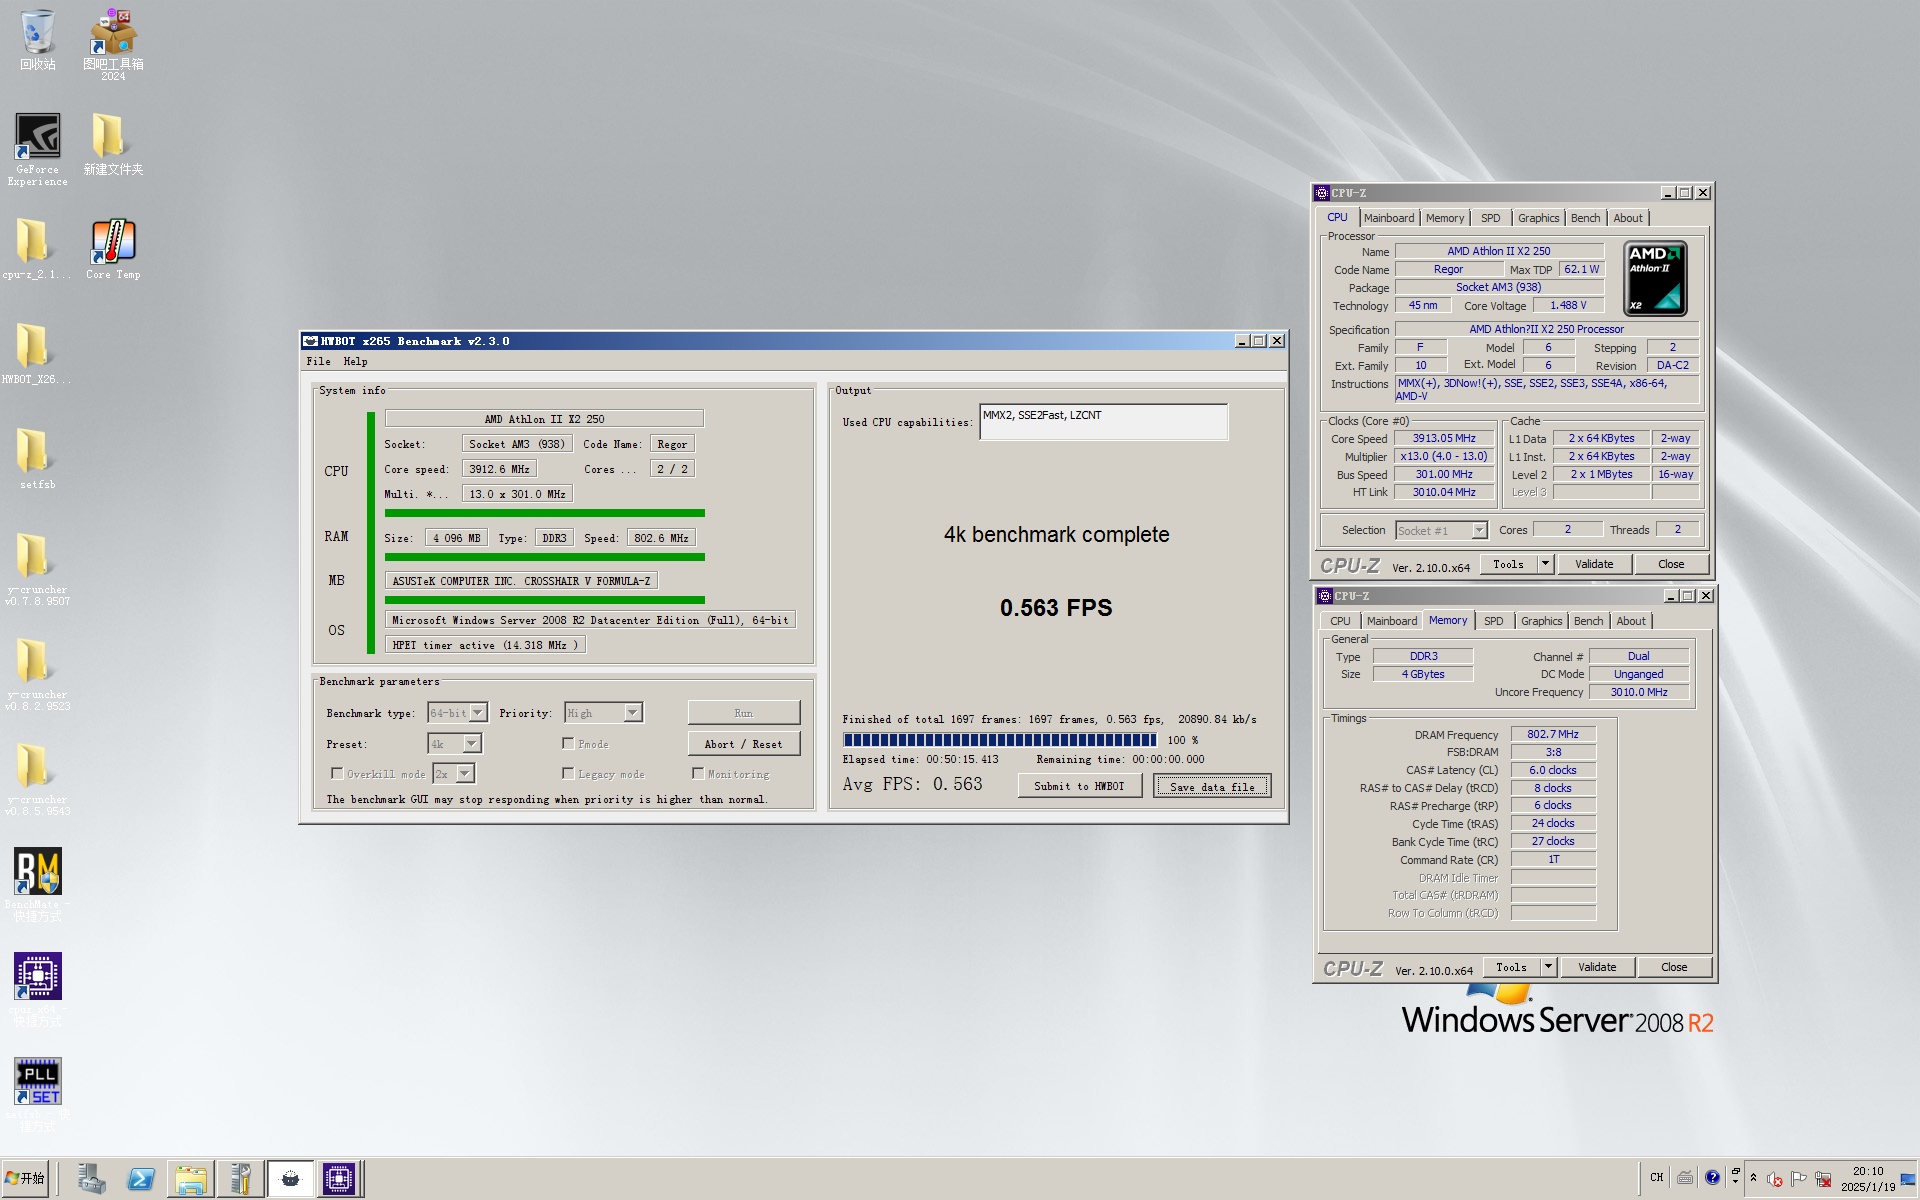This screenshot has width=1920, height=1200.
Task: Open Windows Explorer from the taskbar
Action: [190, 1179]
